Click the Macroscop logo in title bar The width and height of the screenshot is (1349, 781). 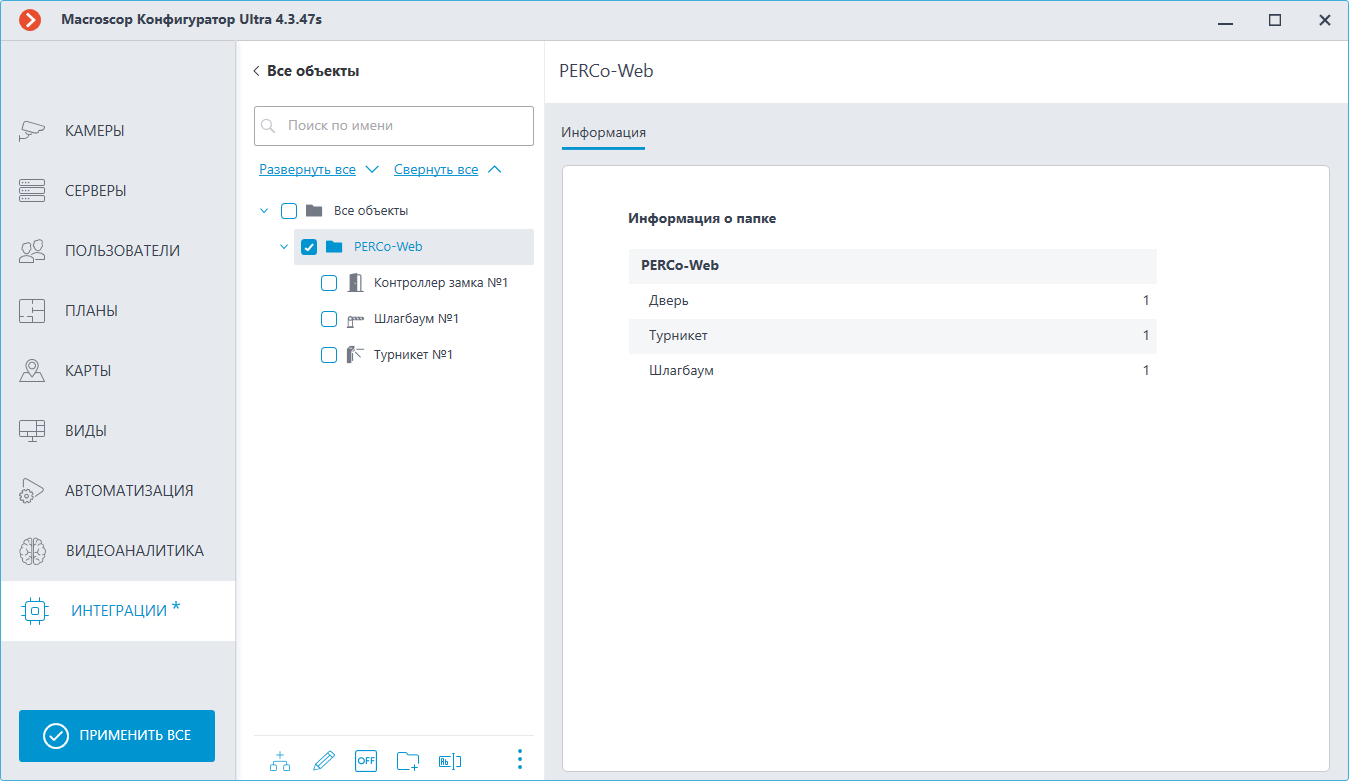(30, 19)
